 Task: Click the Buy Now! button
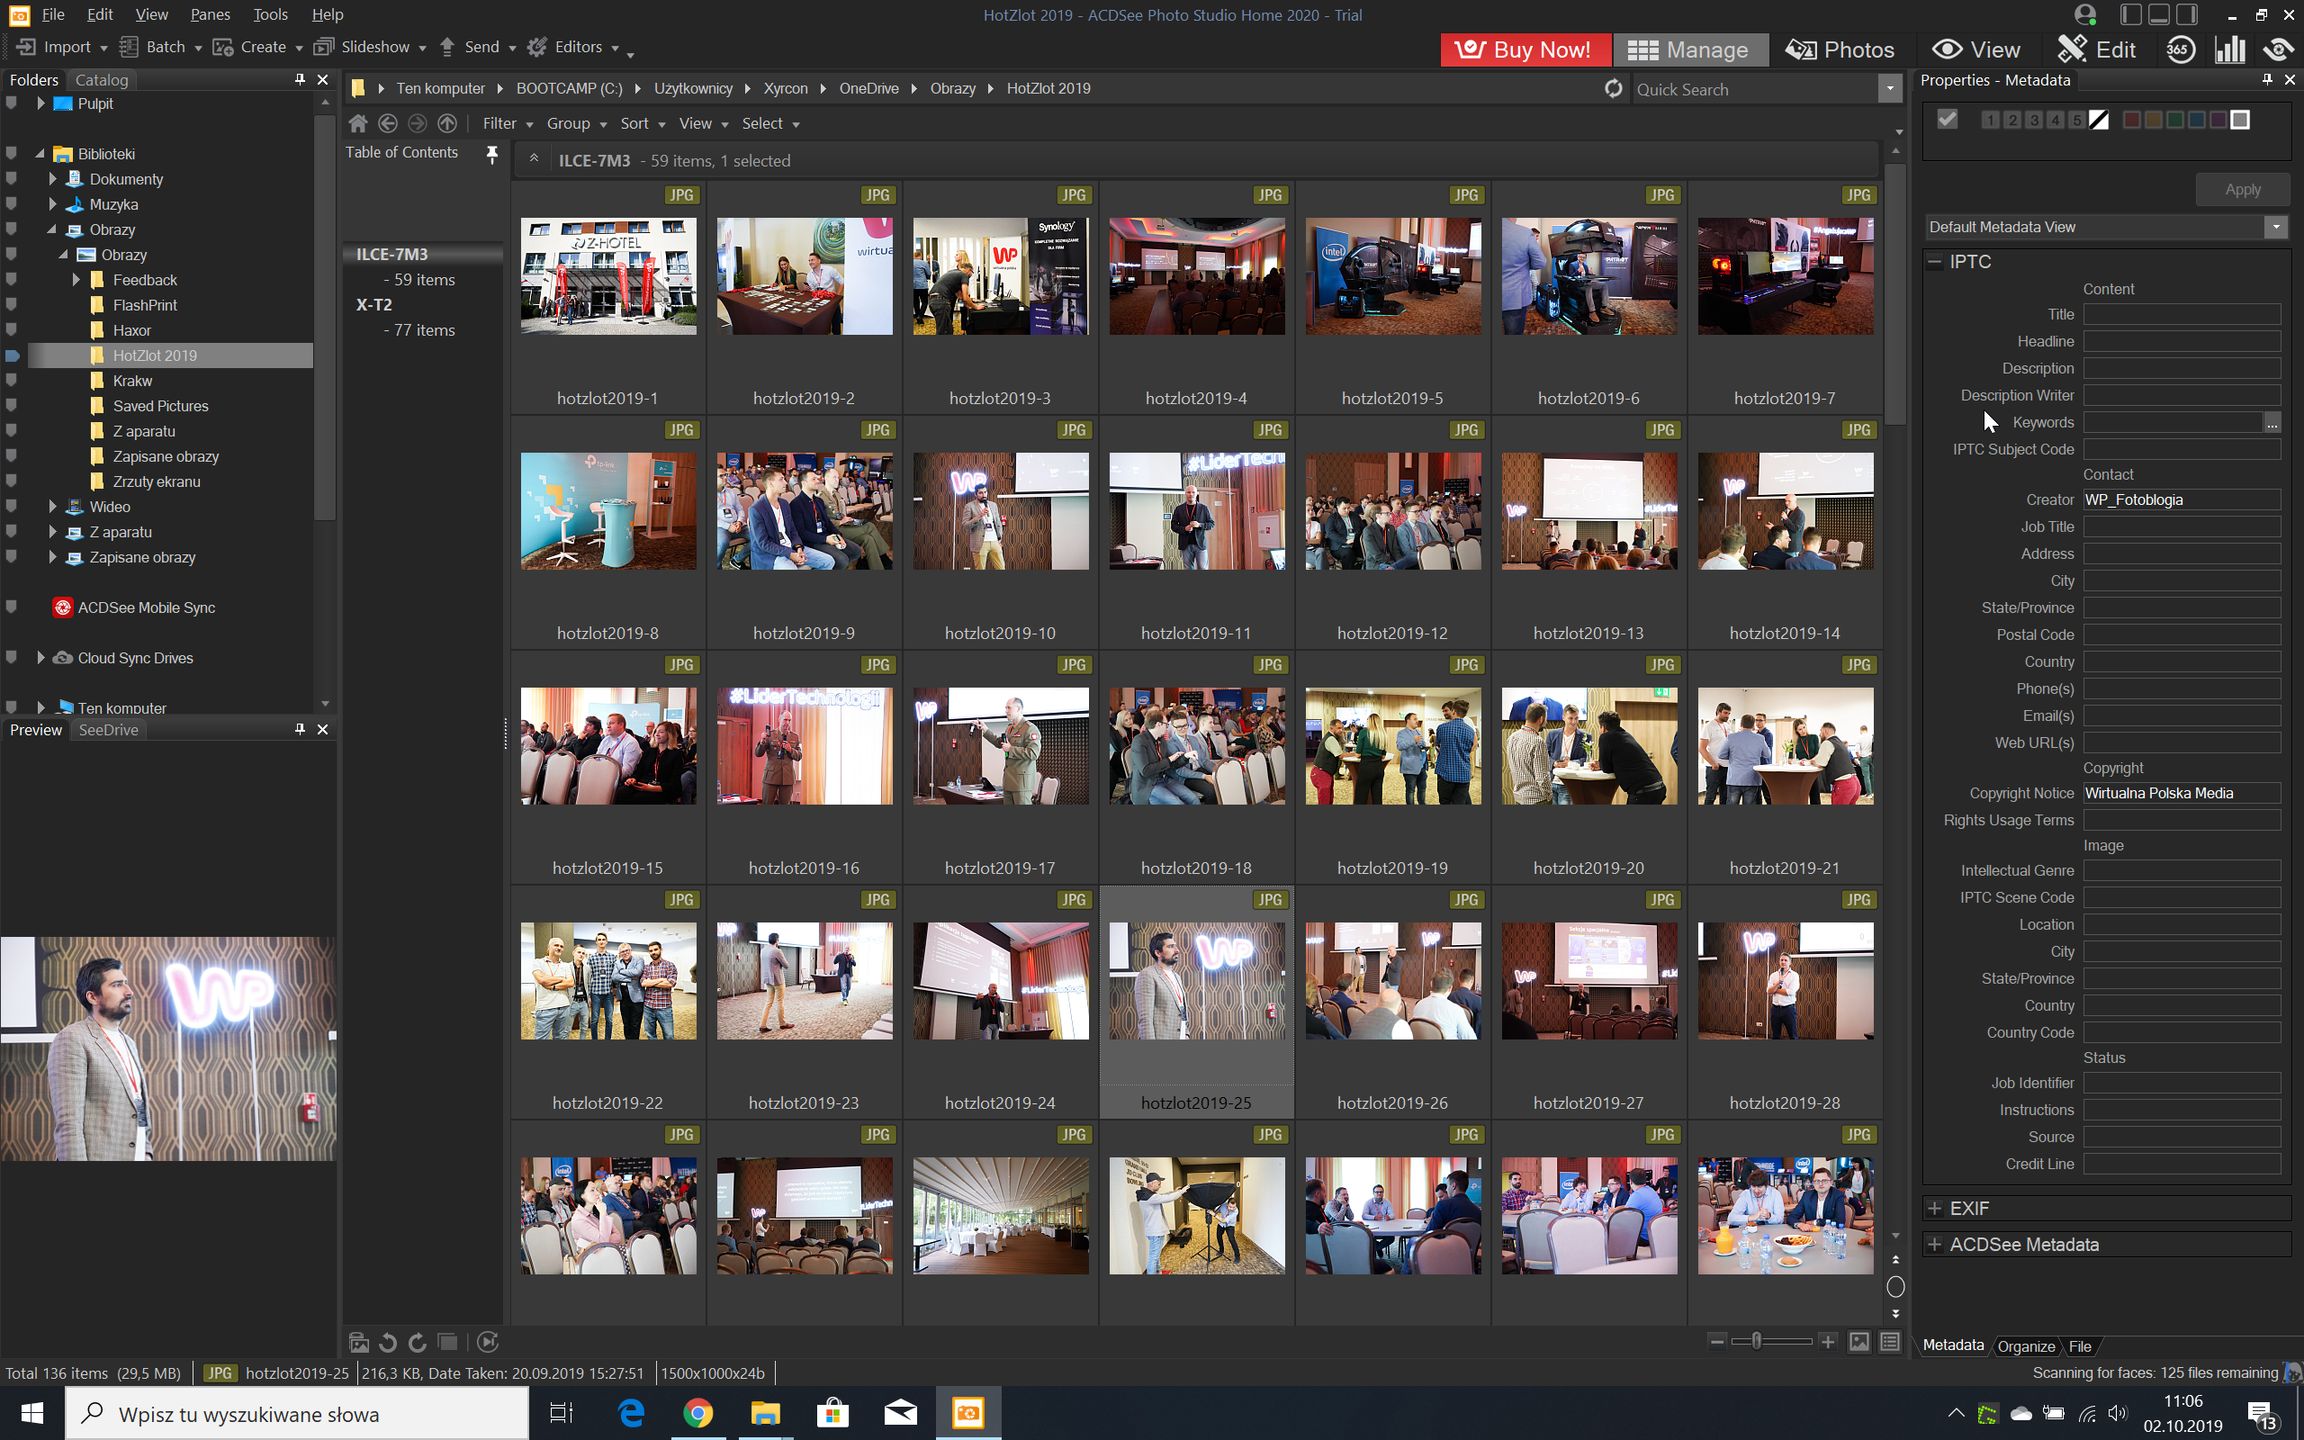tap(1525, 50)
